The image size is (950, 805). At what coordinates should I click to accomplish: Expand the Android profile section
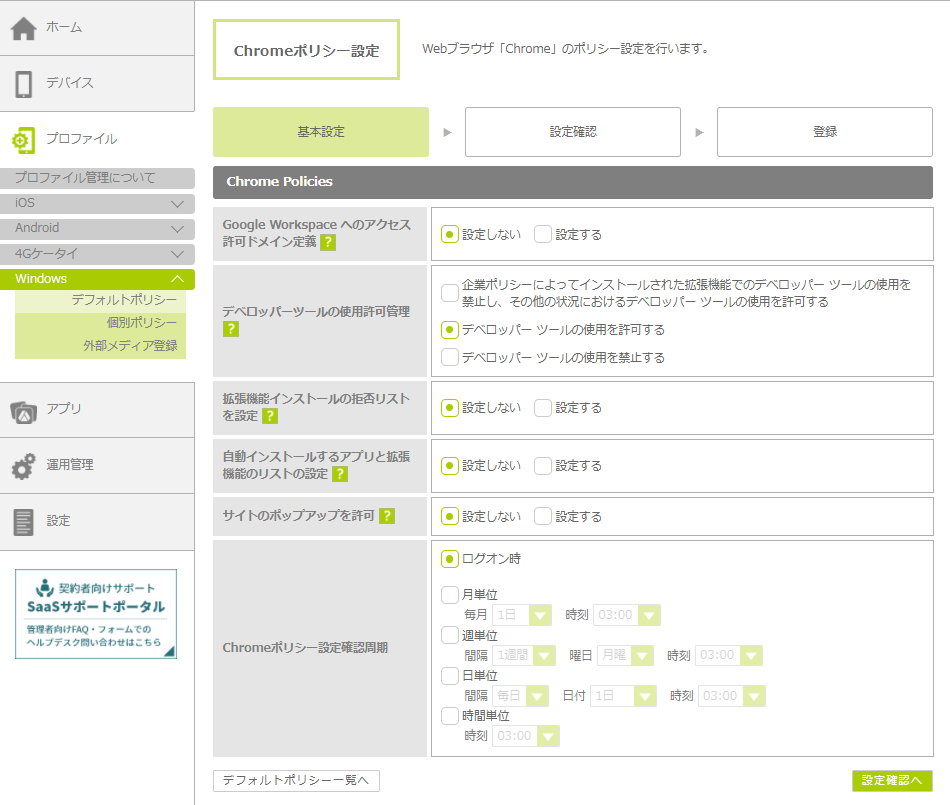click(177, 229)
